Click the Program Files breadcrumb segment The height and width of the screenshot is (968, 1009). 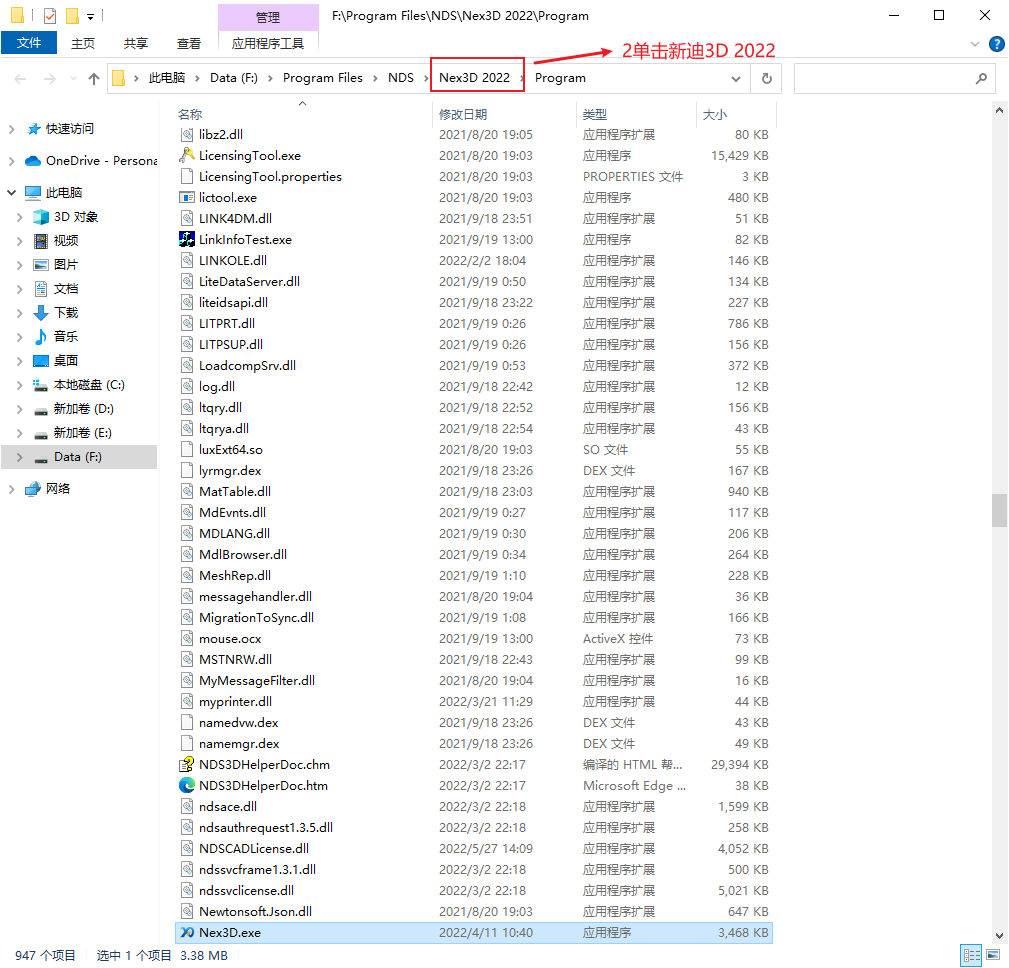tap(322, 78)
